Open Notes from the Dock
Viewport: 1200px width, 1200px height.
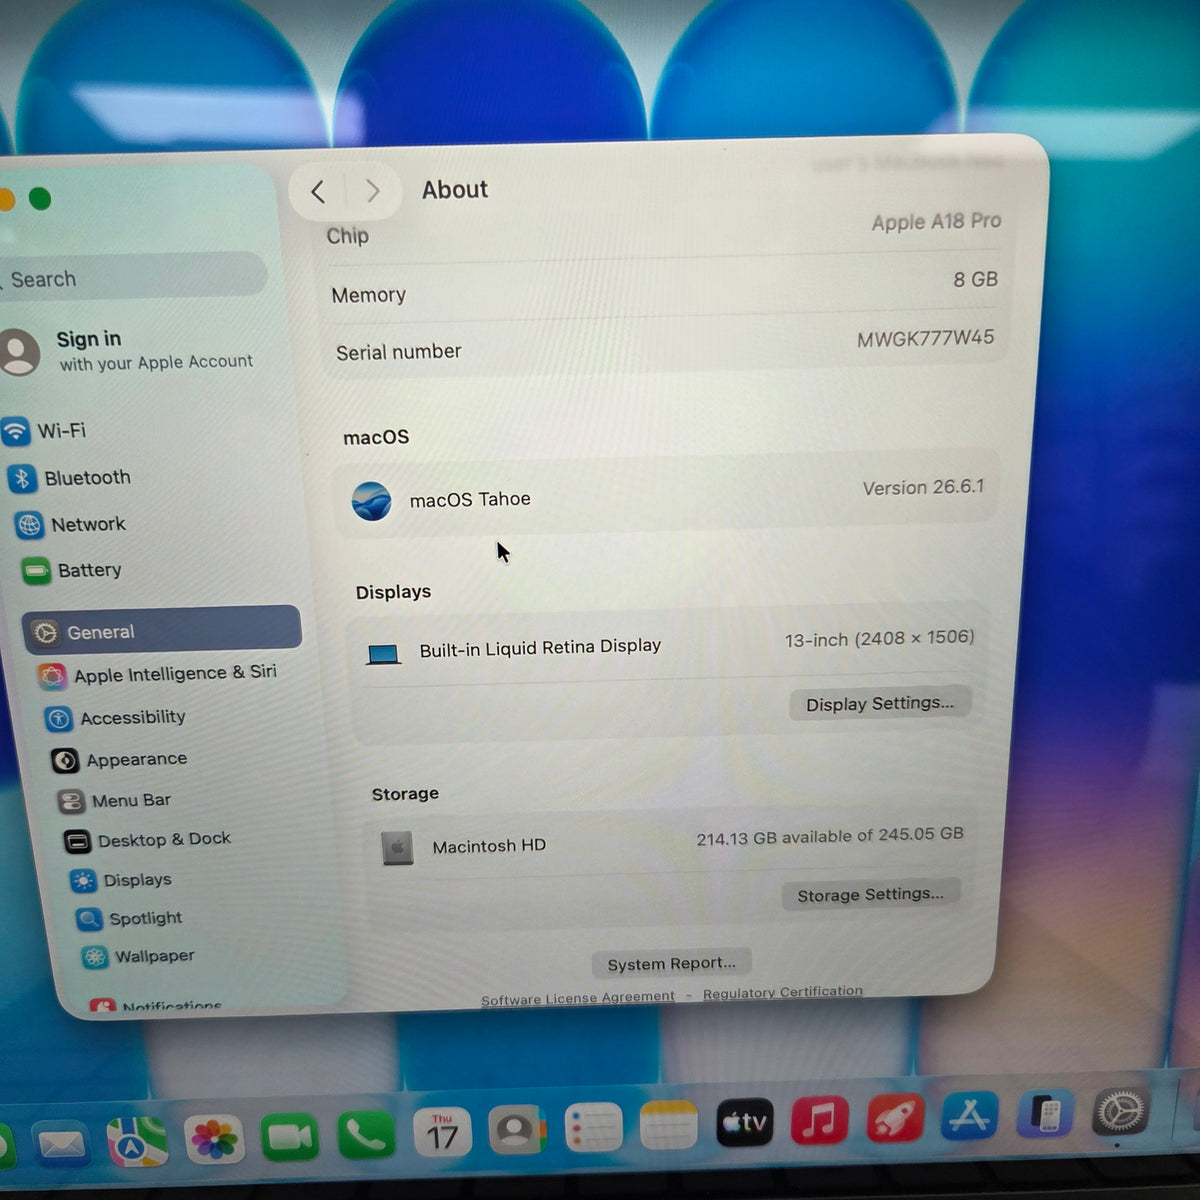pos(668,1127)
